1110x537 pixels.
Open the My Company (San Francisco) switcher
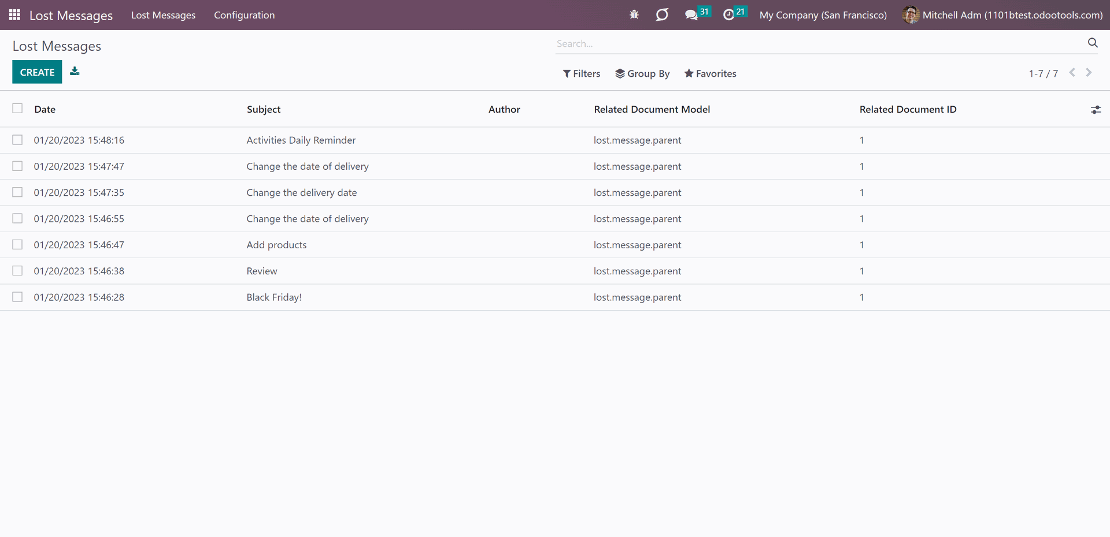tap(823, 15)
